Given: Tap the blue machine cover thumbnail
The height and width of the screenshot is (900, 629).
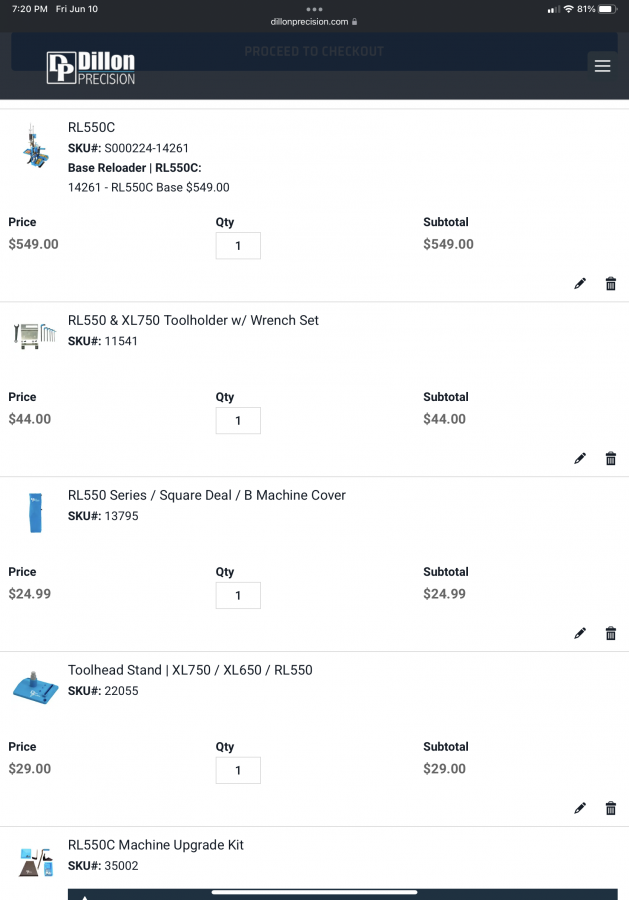Looking at the screenshot, I should click(x=37, y=512).
